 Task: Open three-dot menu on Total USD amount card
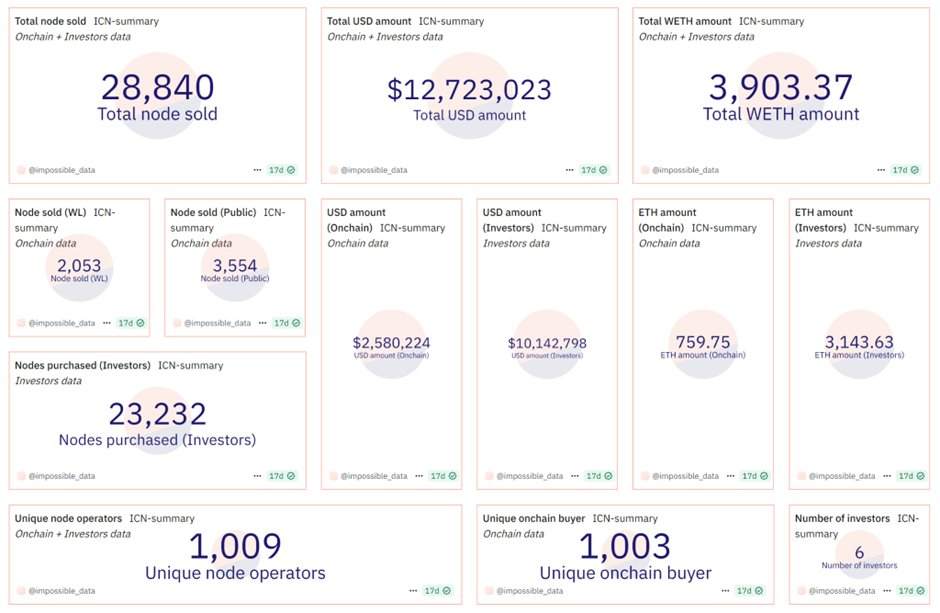click(569, 170)
